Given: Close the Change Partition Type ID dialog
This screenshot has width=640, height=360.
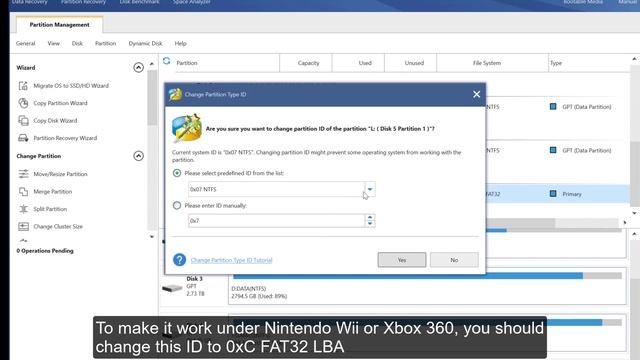Looking at the screenshot, I should click(x=476, y=94).
